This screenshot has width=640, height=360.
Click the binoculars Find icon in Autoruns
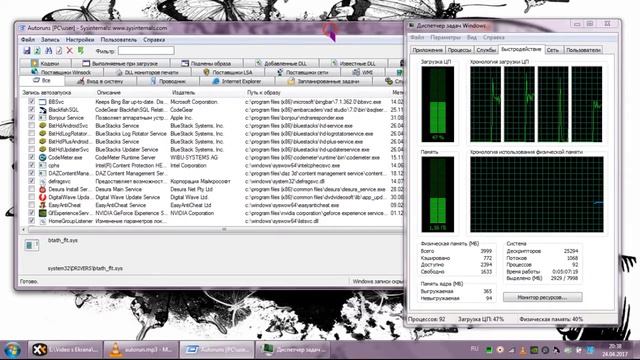tap(49, 51)
